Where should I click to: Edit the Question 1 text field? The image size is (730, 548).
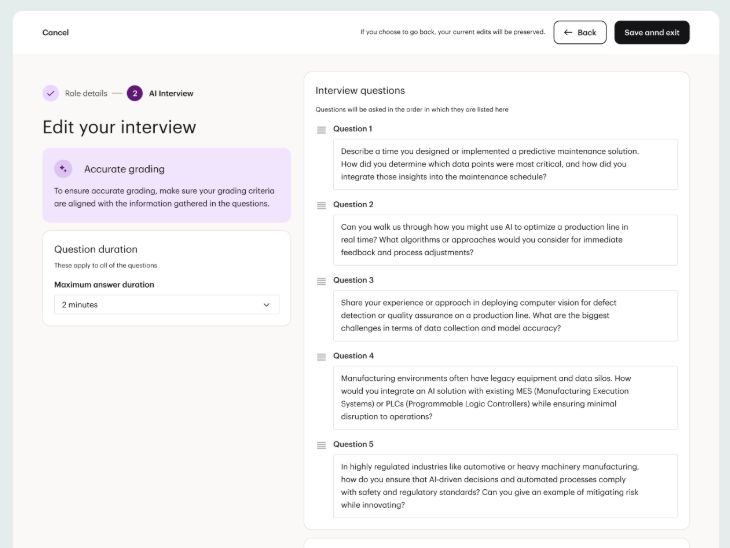point(505,164)
